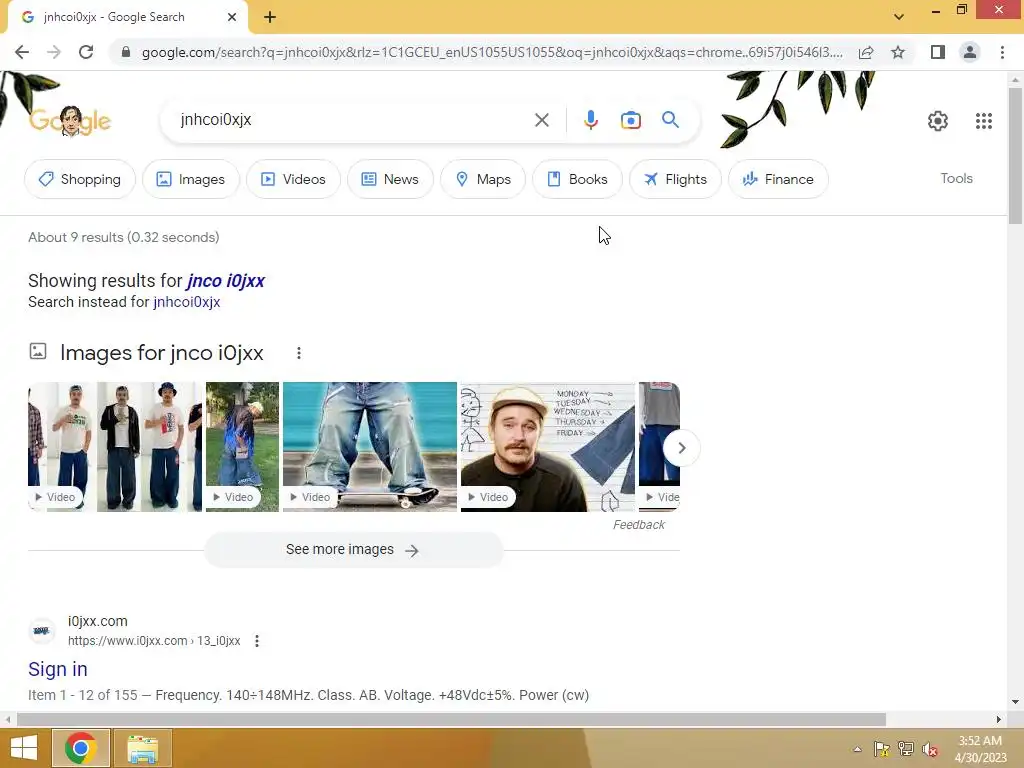Close the jnhcoi0xjx Google Search tab
Image resolution: width=1024 pixels, height=768 pixels.
[x=232, y=17]
